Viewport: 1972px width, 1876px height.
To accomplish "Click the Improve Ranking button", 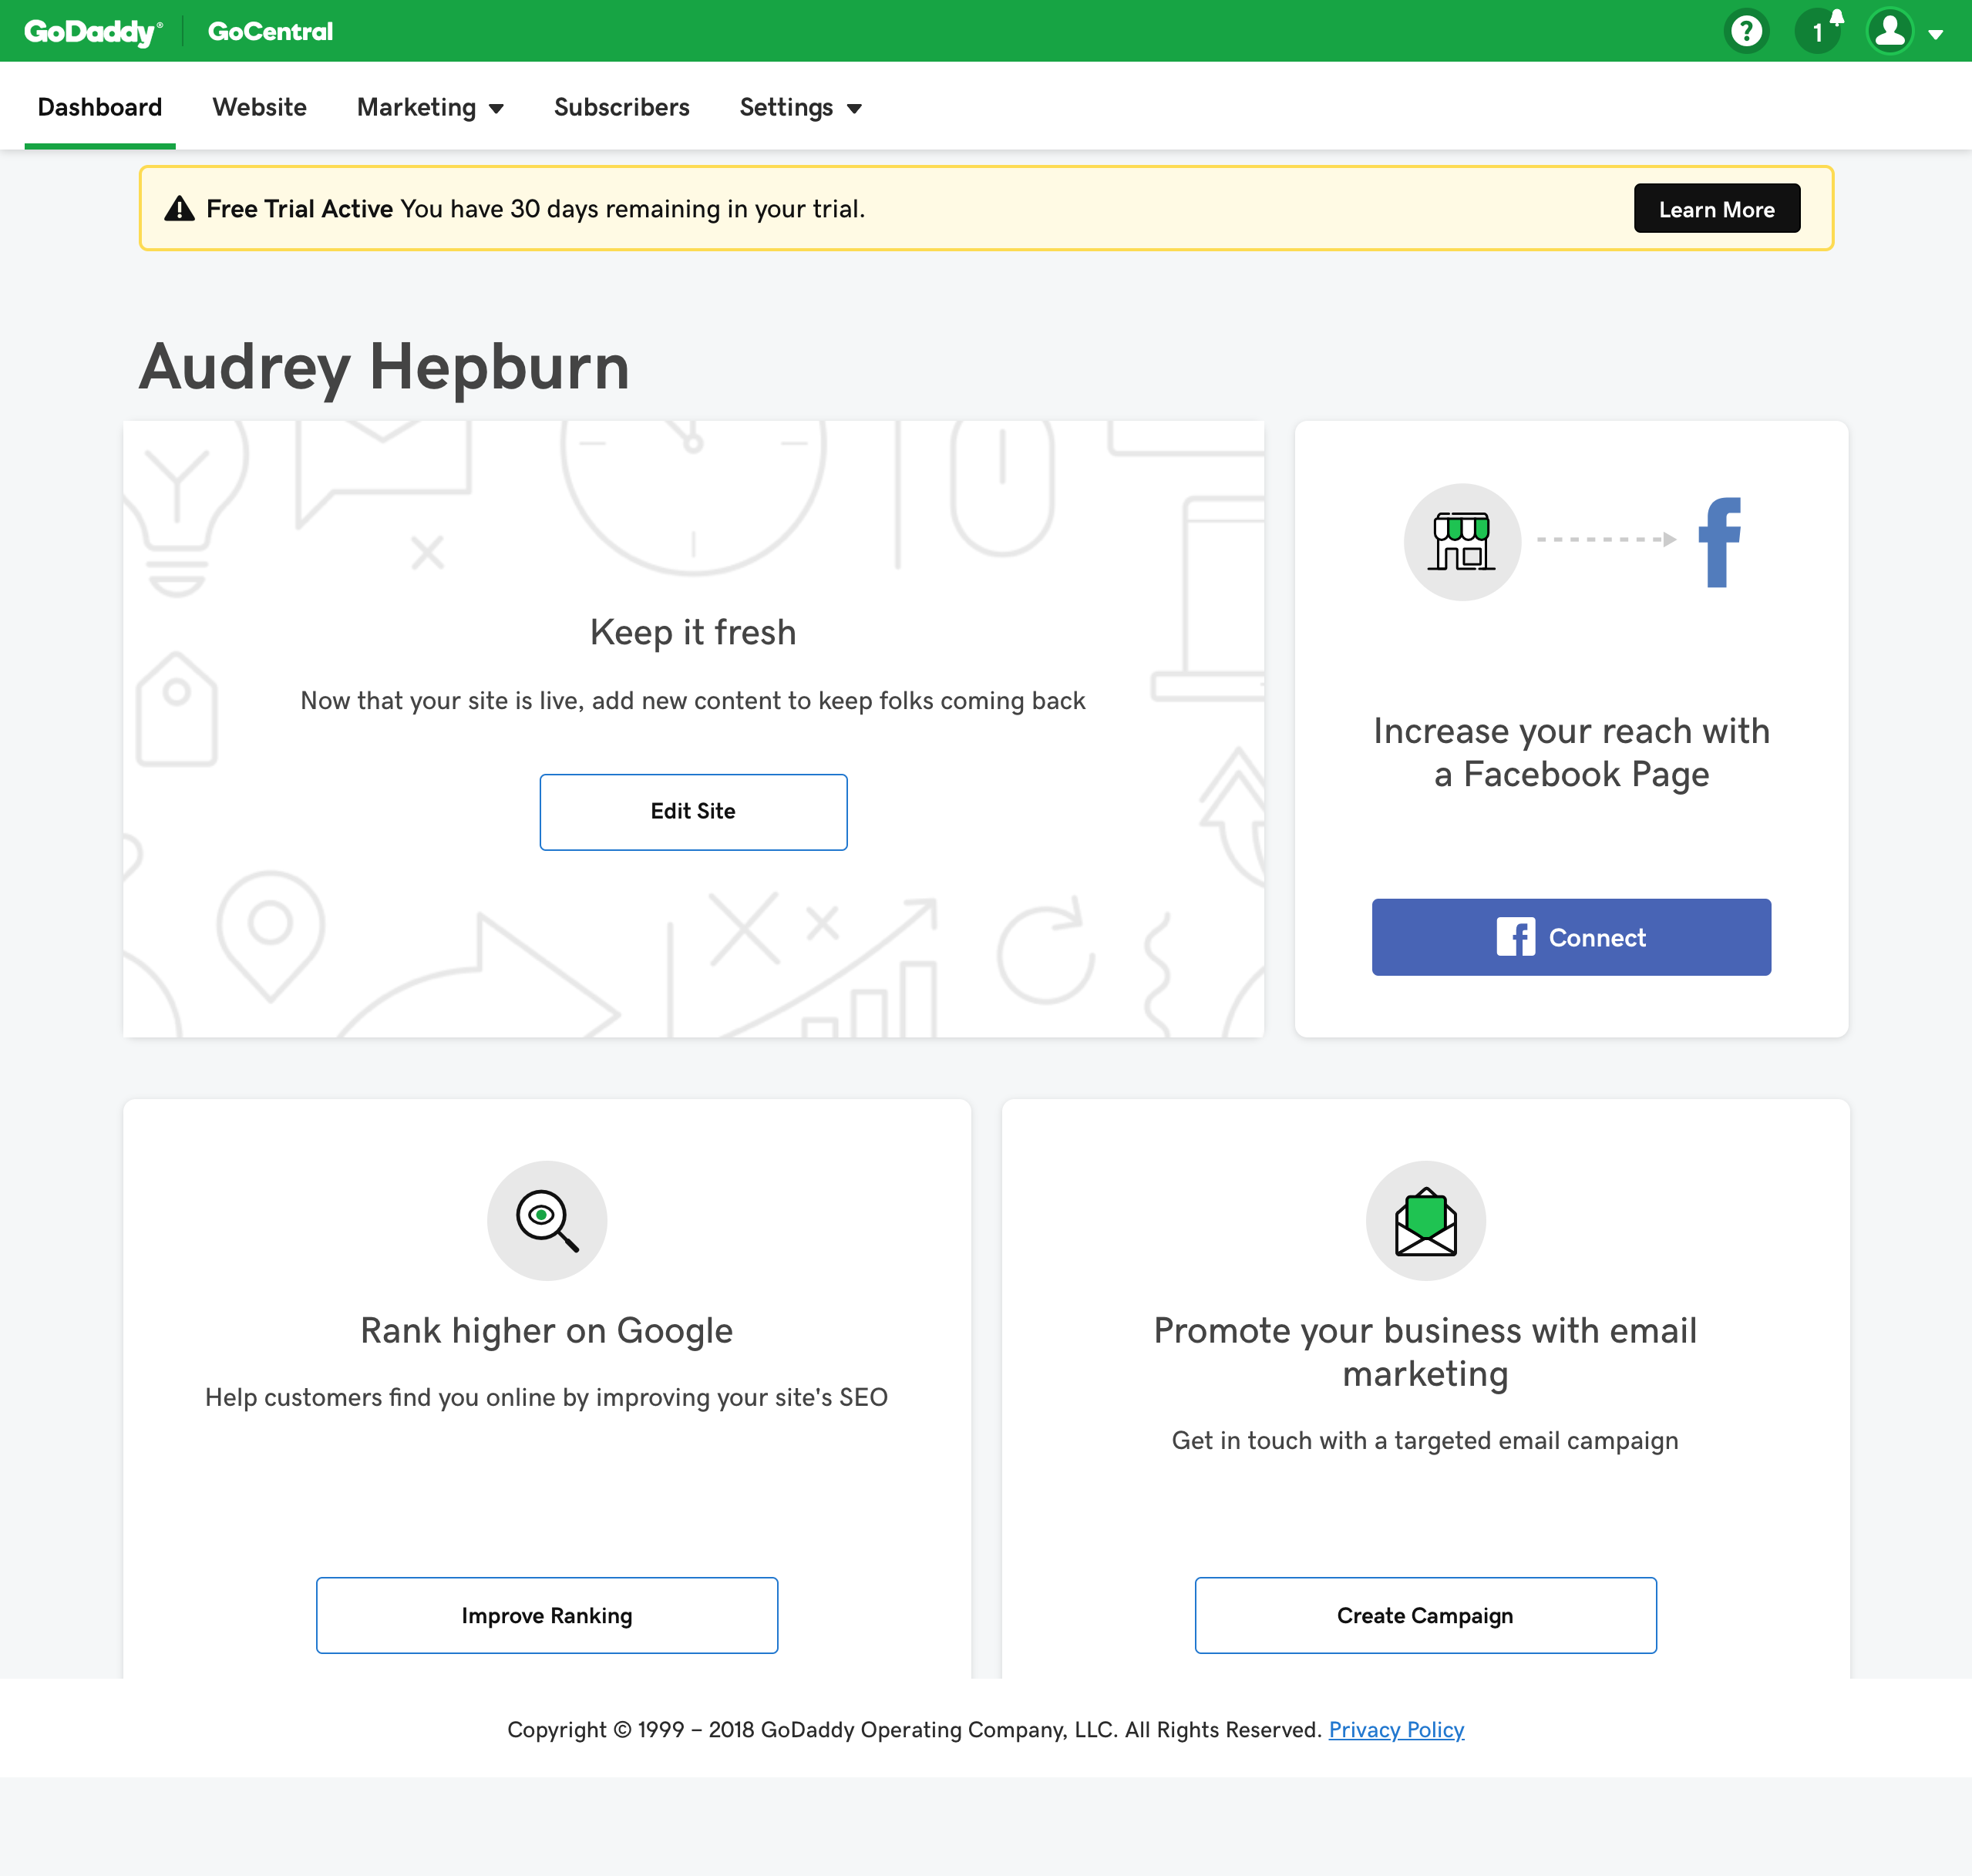I will point(546,1615).
